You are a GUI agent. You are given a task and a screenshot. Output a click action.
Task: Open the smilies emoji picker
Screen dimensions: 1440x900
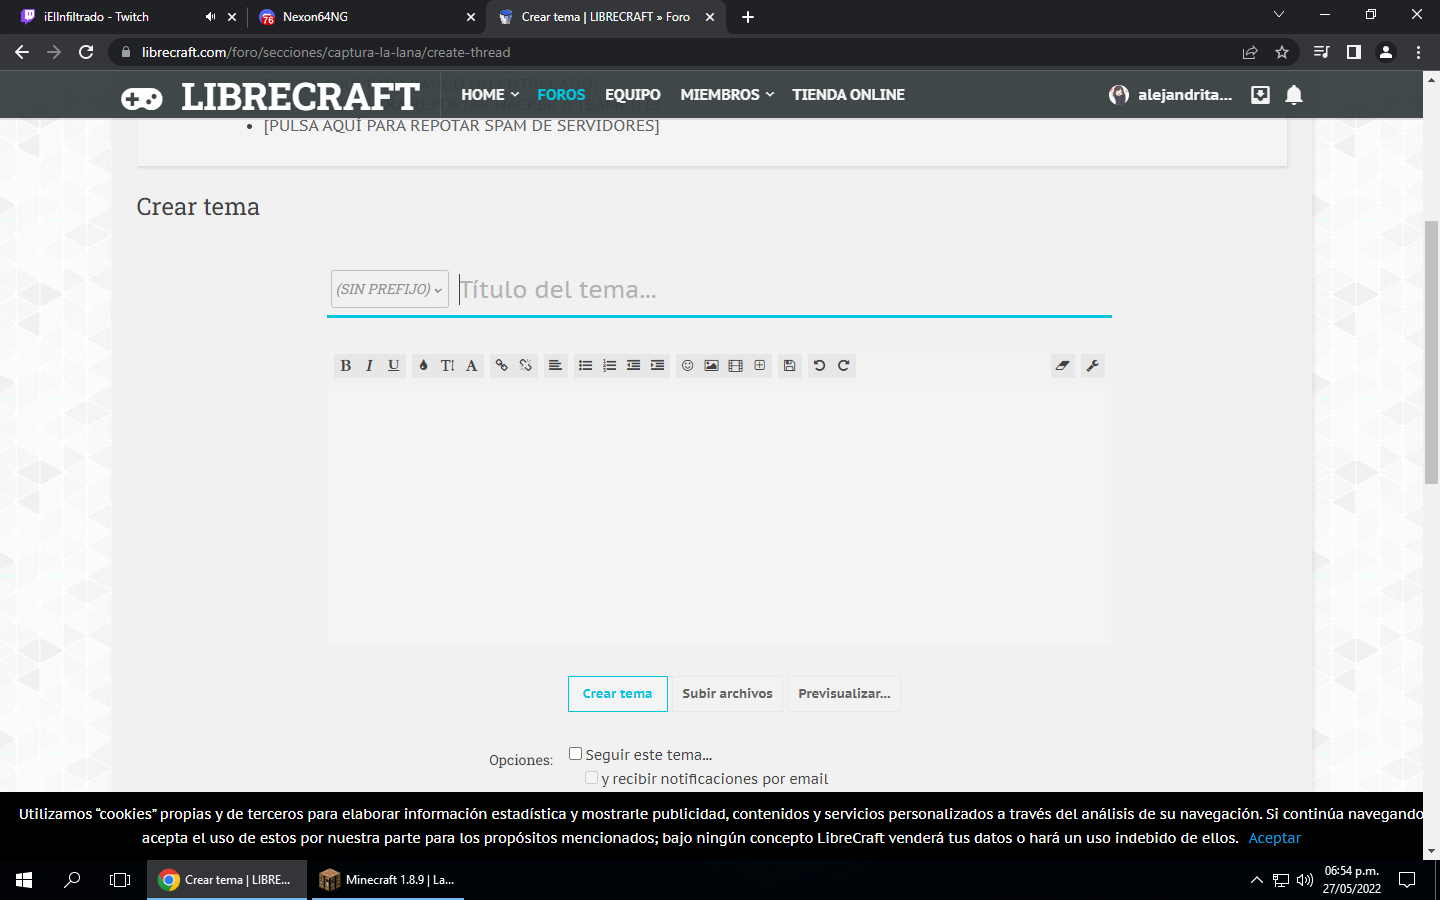click(687, 366)
